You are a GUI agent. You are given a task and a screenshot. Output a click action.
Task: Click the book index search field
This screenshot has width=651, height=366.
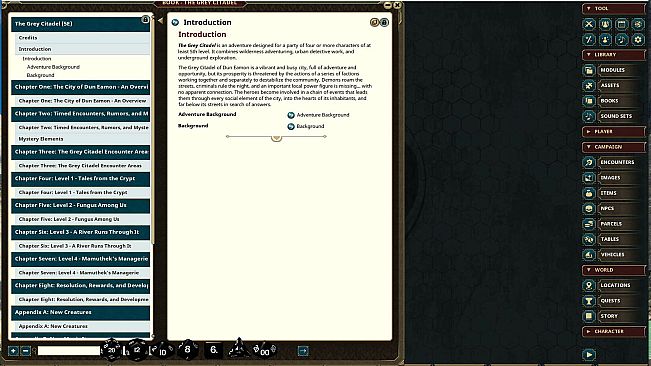tap(69, 351)
